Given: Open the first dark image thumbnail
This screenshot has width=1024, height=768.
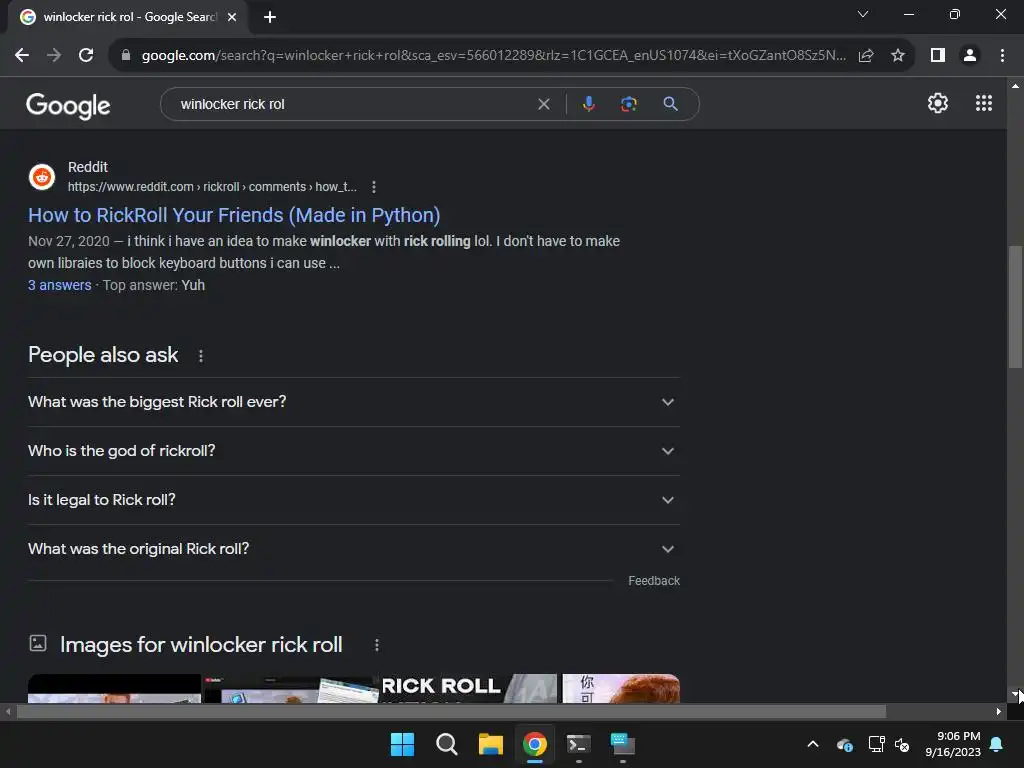Looking at the screenshot, I should (114, 688).
